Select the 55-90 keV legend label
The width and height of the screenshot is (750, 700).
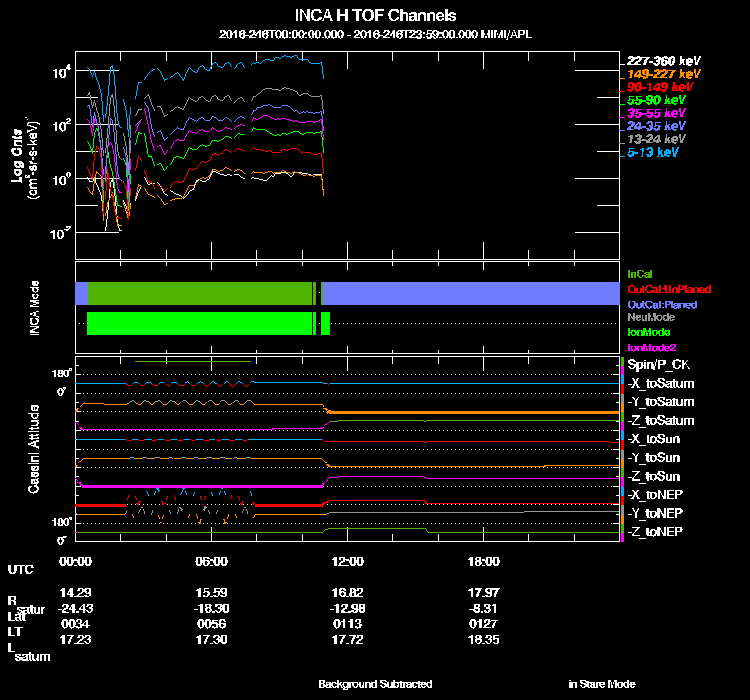656,100
